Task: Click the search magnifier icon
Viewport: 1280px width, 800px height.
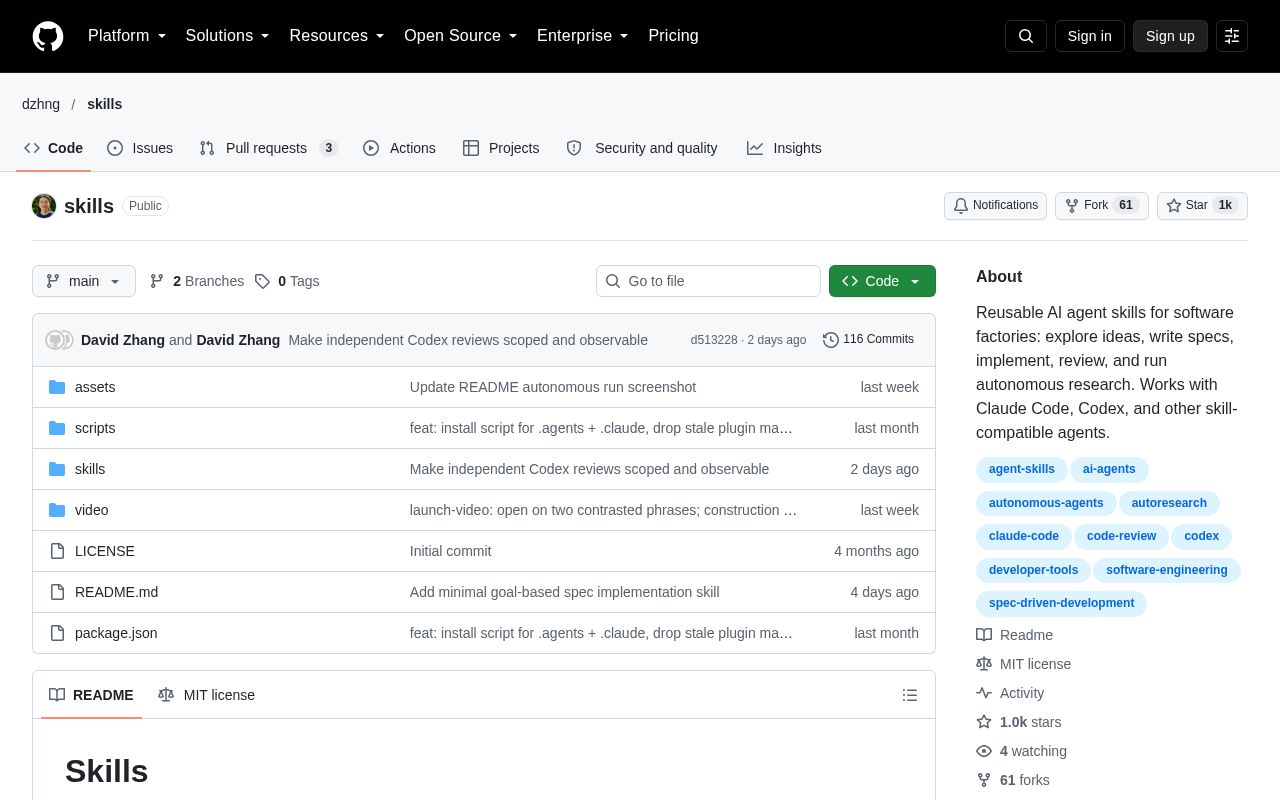Action: point(1026,36)
